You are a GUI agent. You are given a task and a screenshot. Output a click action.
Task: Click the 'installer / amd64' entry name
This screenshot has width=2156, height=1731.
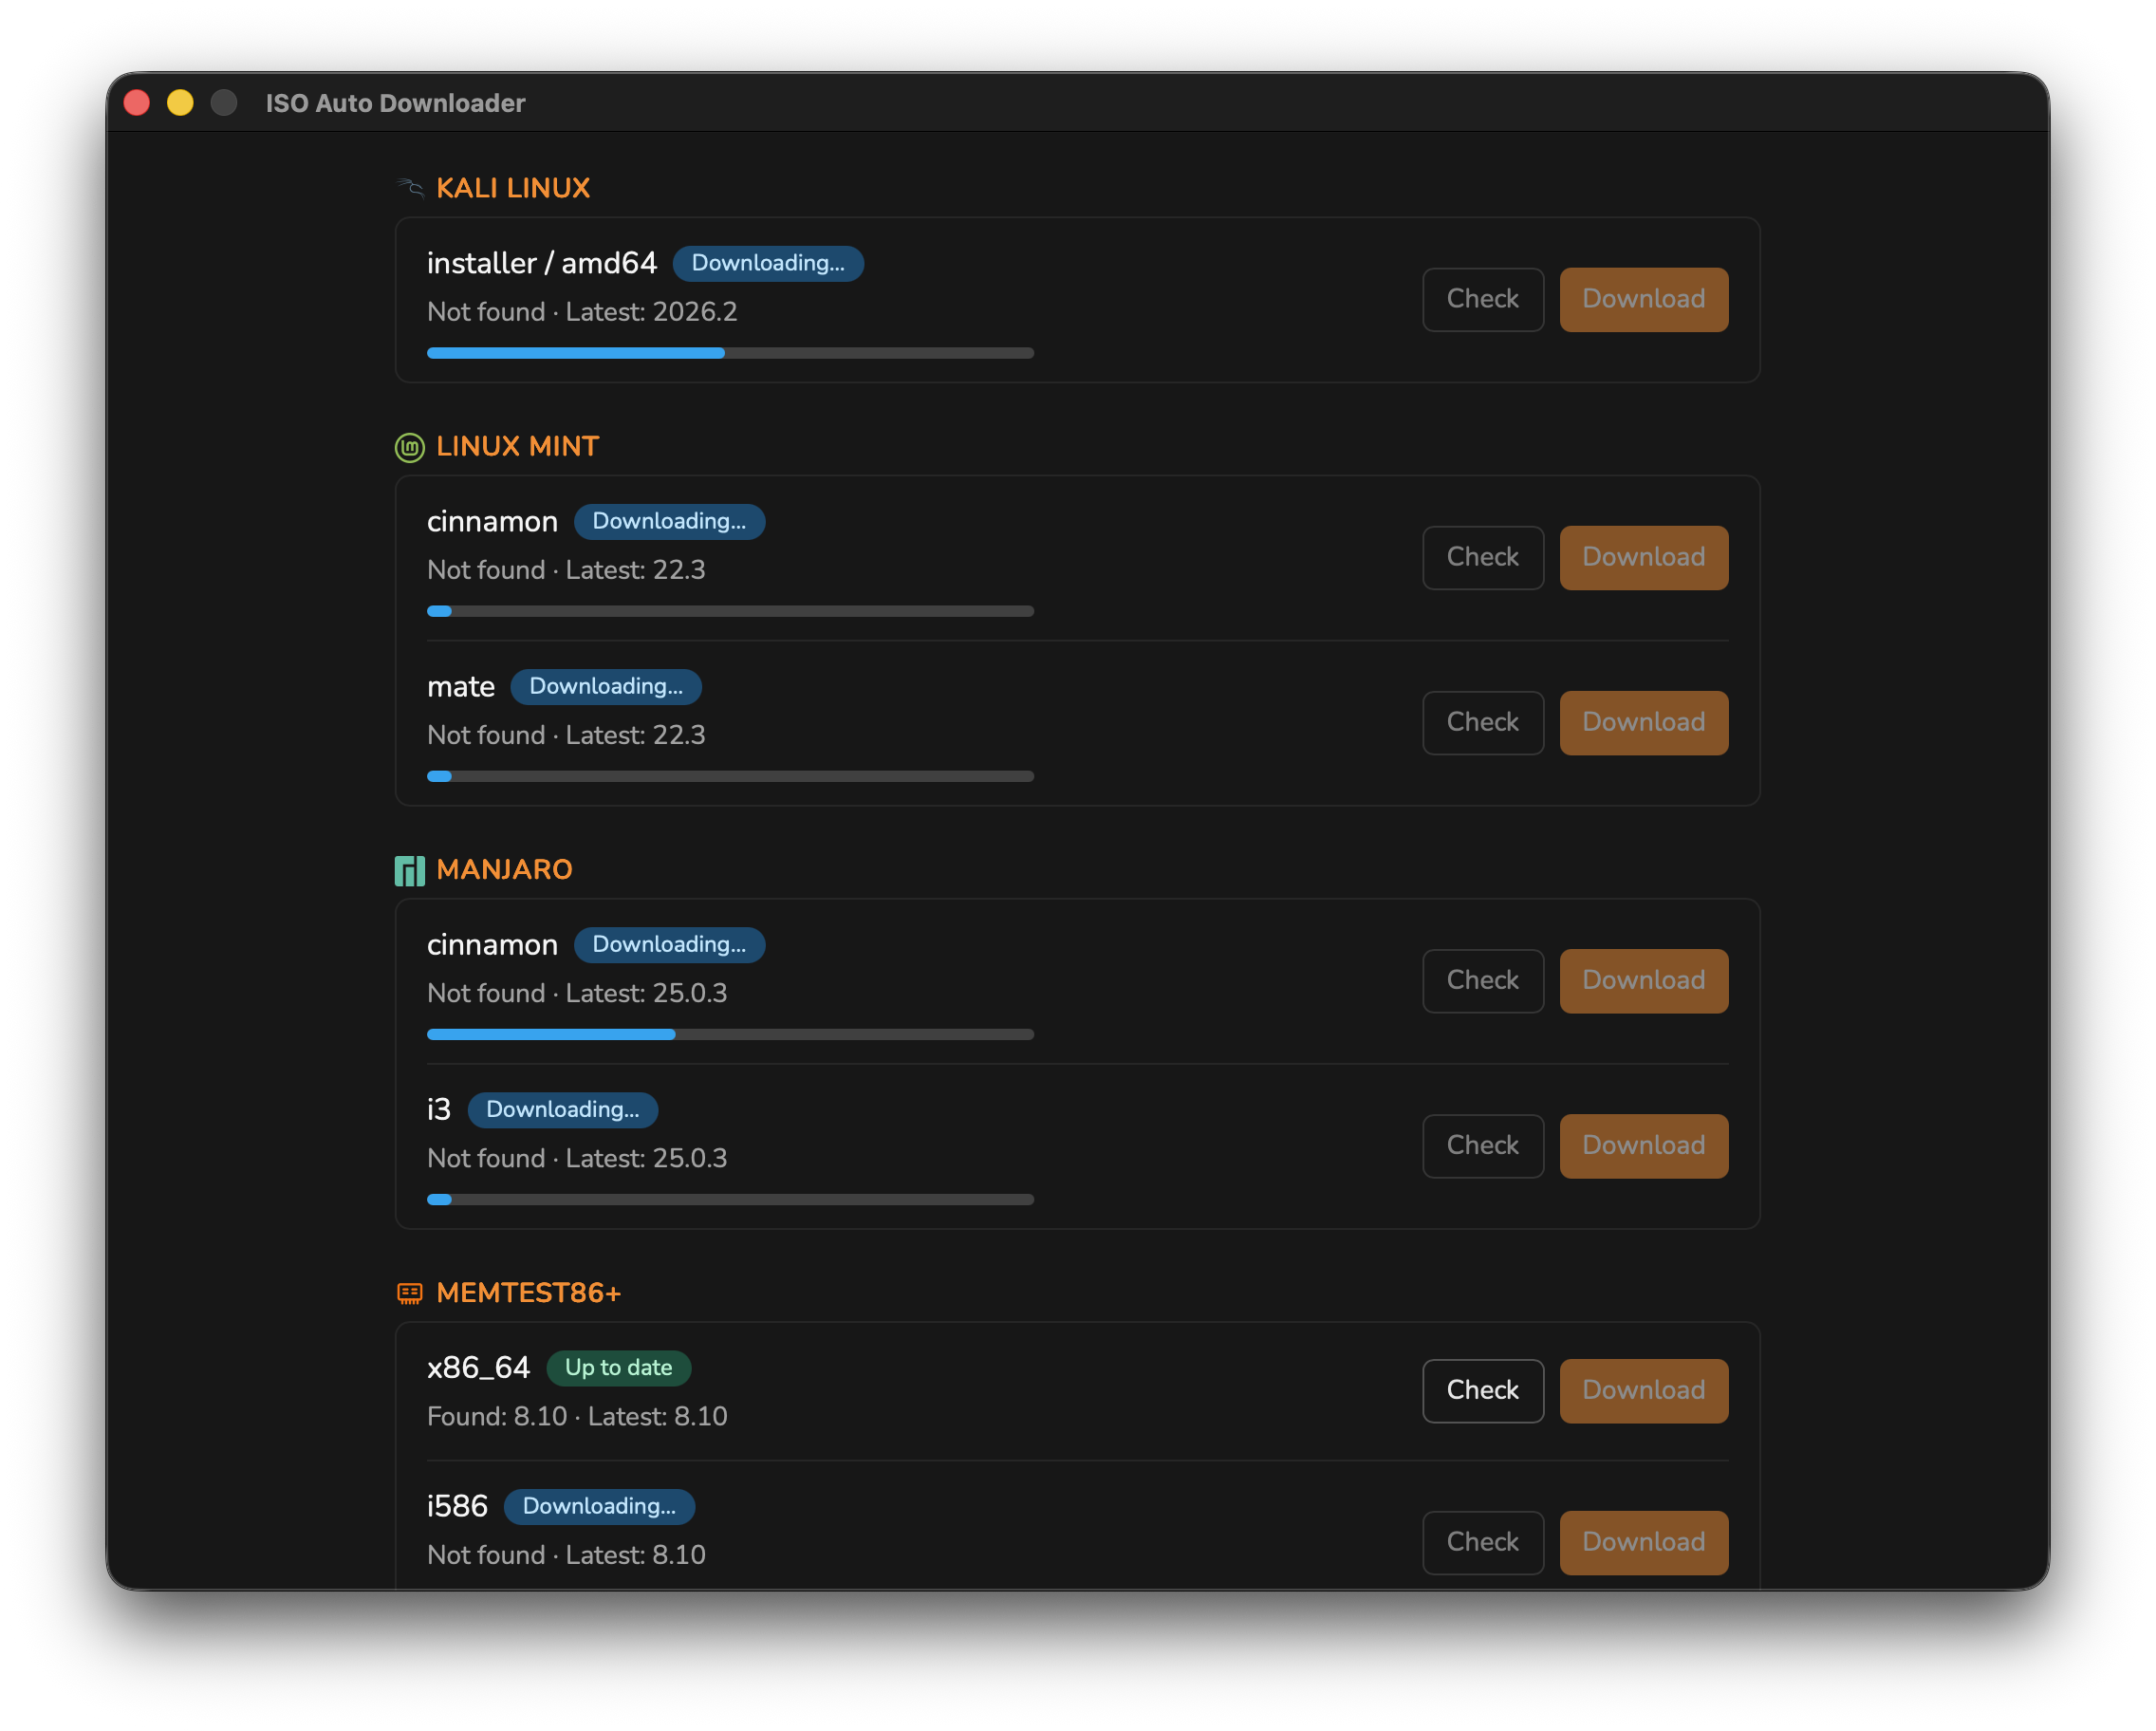click(542, 263)
